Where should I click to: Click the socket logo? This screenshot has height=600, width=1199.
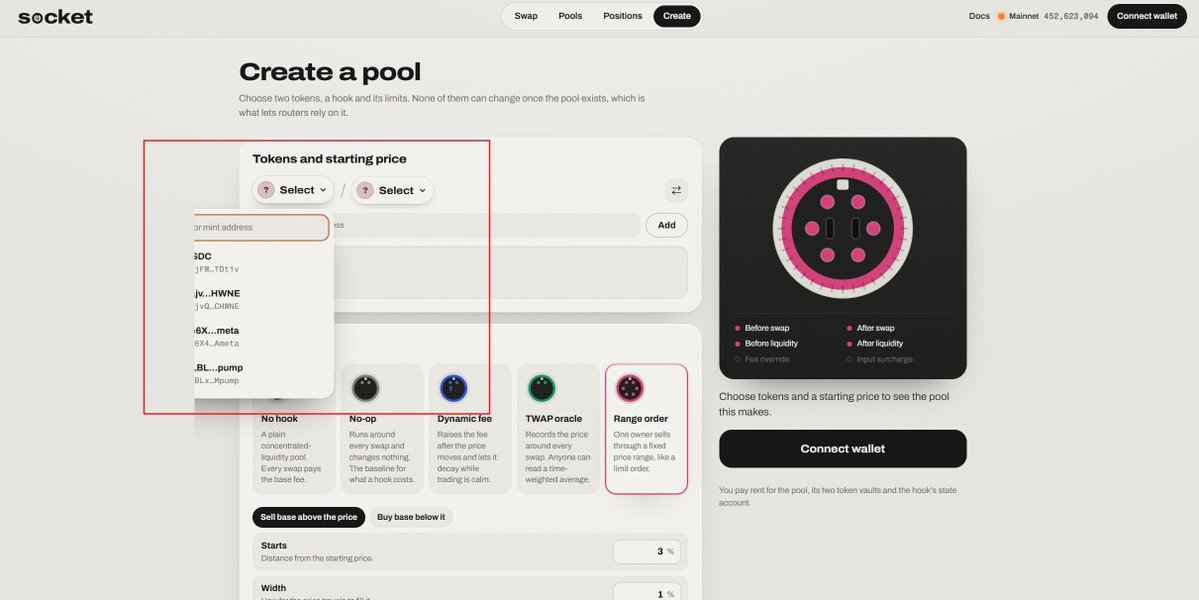[56, 16]
